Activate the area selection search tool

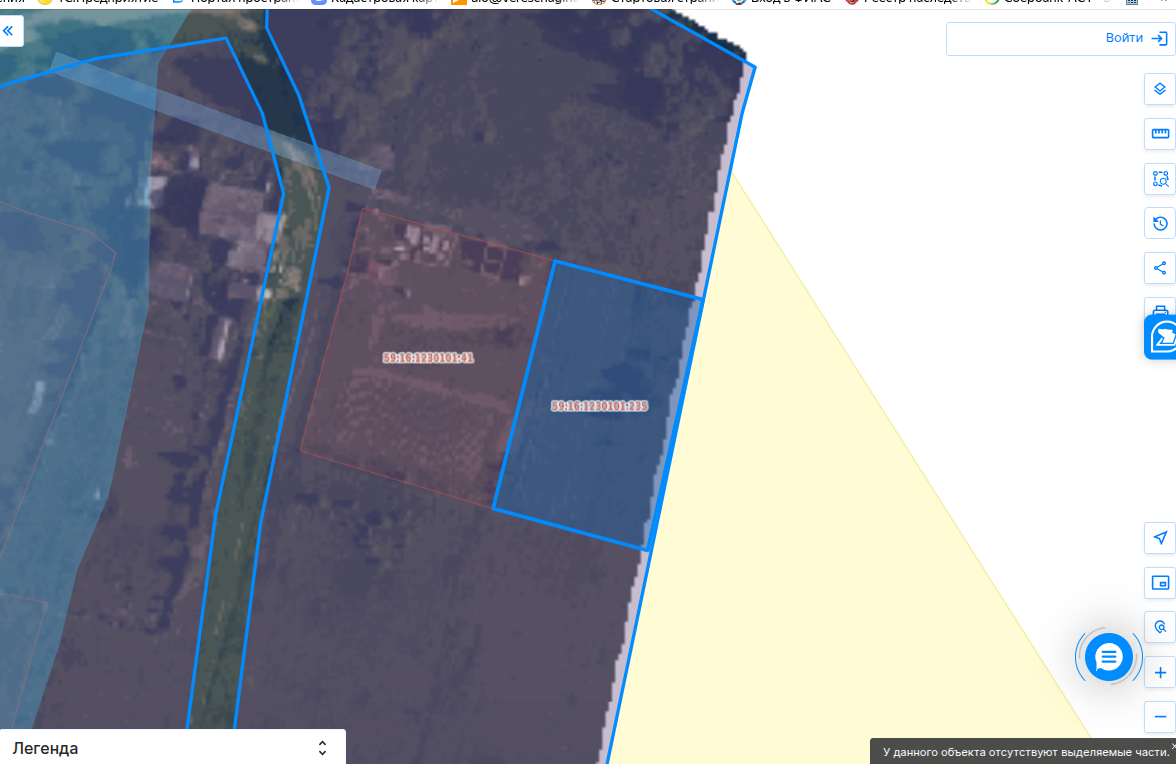click(x=1160, y=179)
